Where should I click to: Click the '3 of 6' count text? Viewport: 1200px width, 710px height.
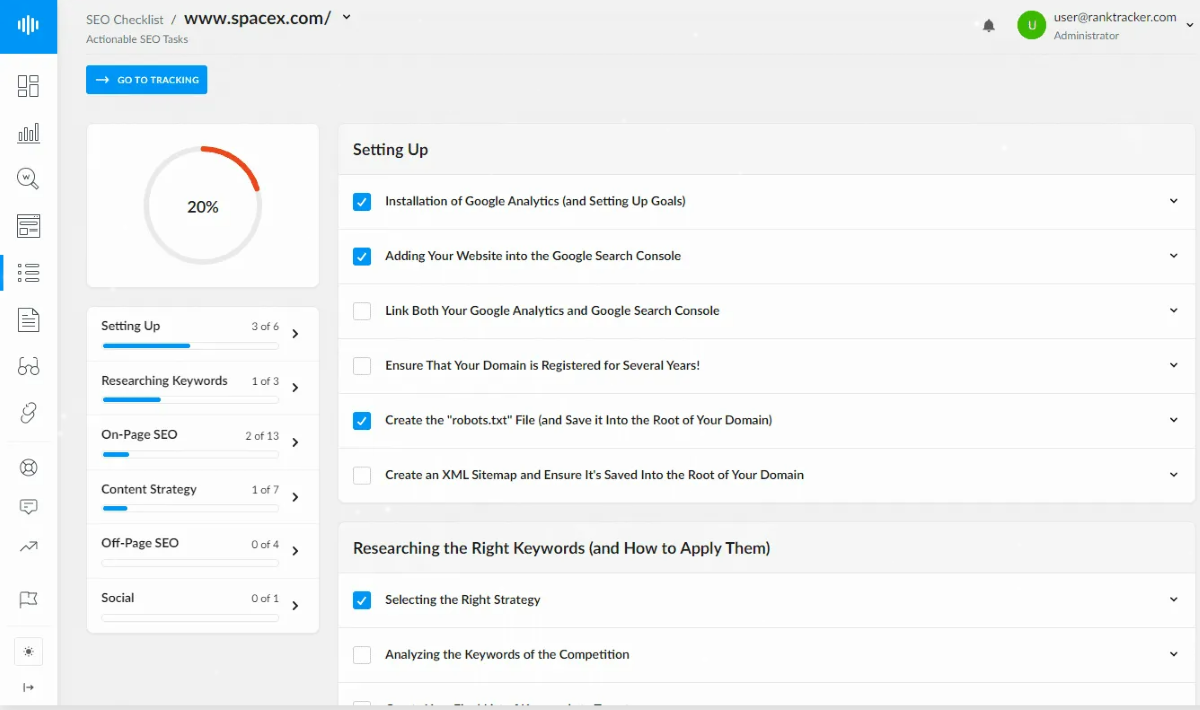[265, 327]
